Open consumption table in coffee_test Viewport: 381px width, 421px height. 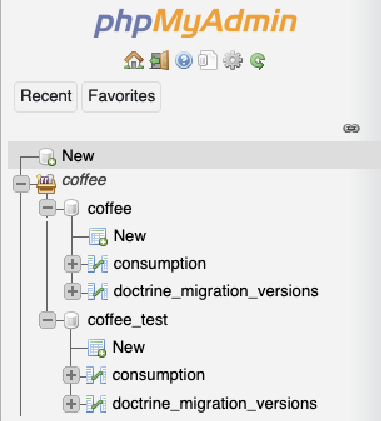(x=158, y=375)
